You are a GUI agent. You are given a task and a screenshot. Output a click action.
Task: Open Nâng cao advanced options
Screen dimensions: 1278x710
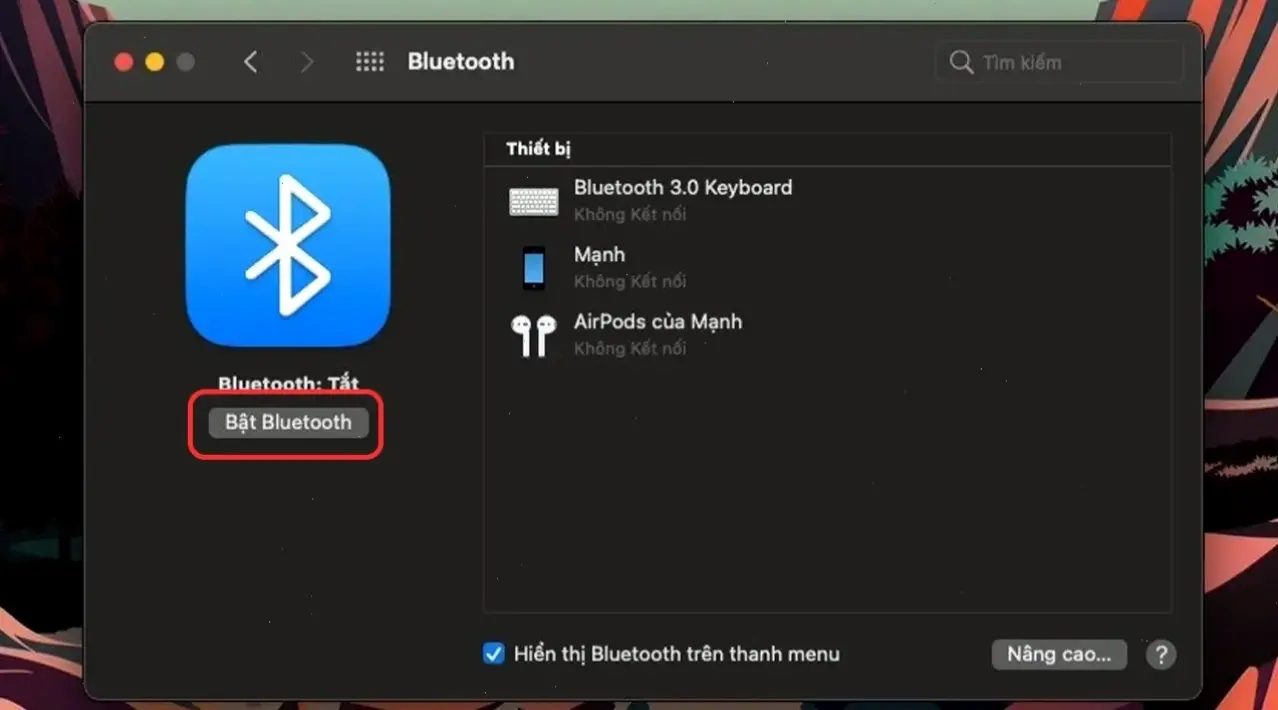pyautogui.click(x=1058, y=654)
